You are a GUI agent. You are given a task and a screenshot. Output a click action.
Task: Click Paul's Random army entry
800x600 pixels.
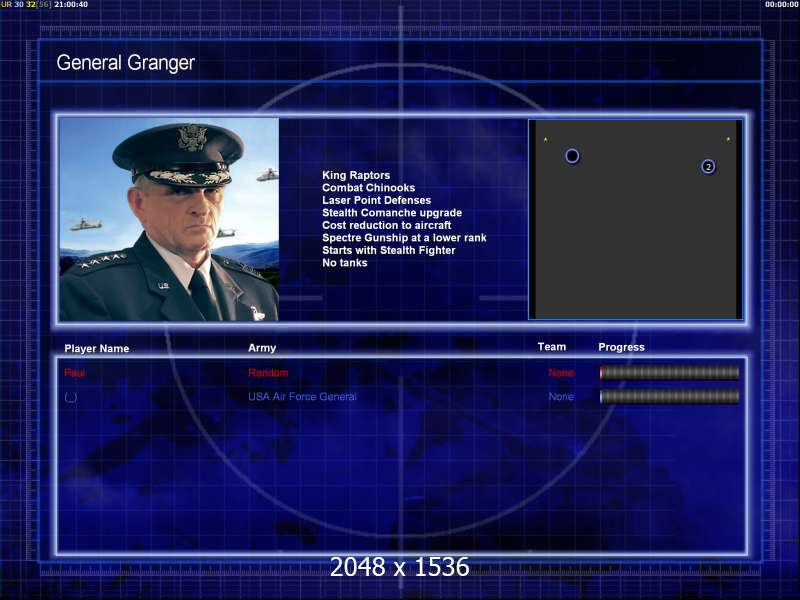268,373
